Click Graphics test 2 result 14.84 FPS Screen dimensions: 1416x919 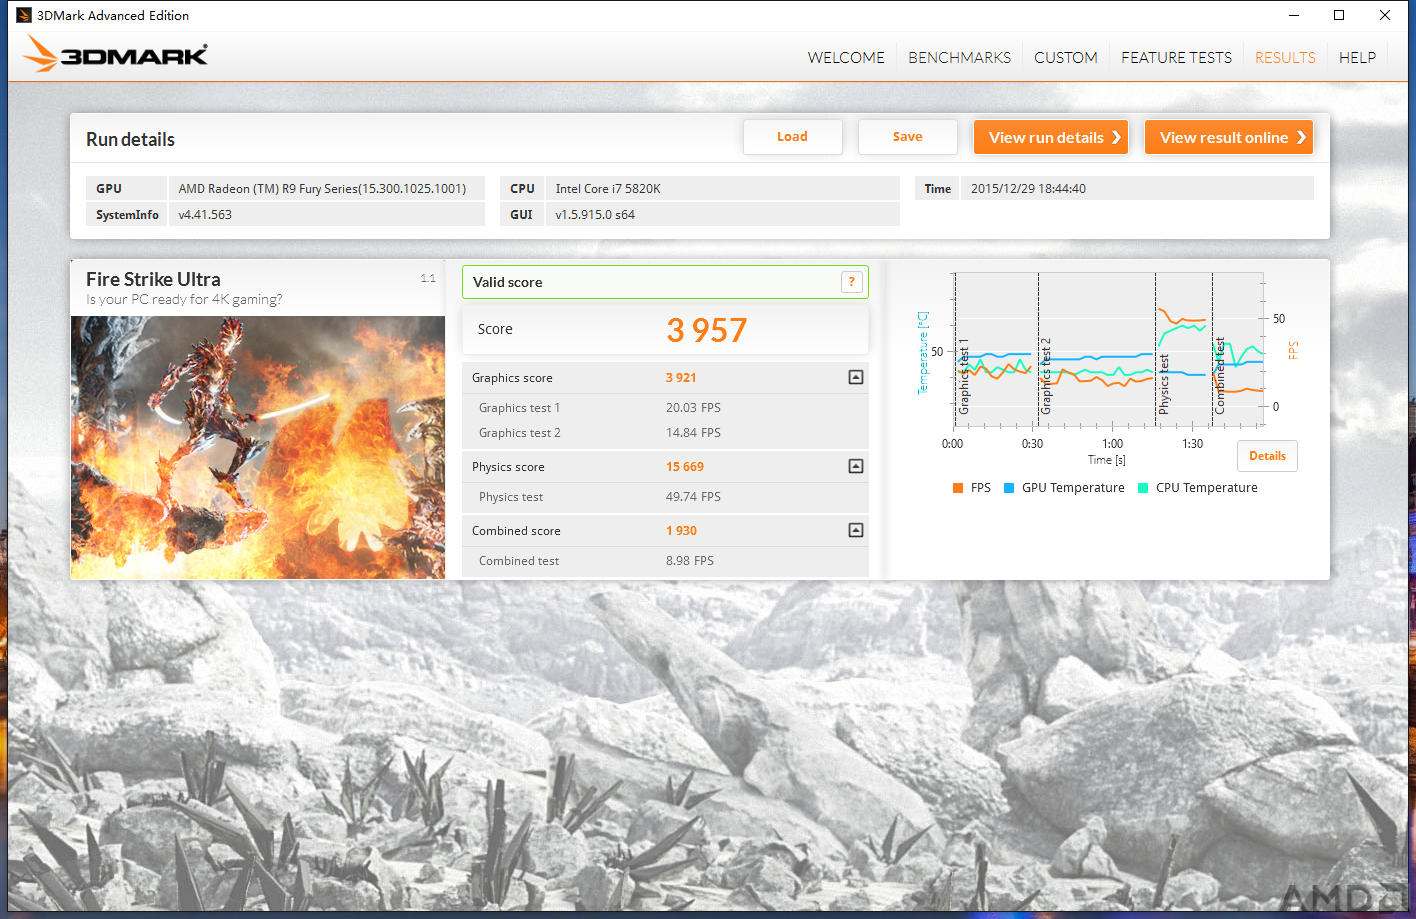point(693,432)
